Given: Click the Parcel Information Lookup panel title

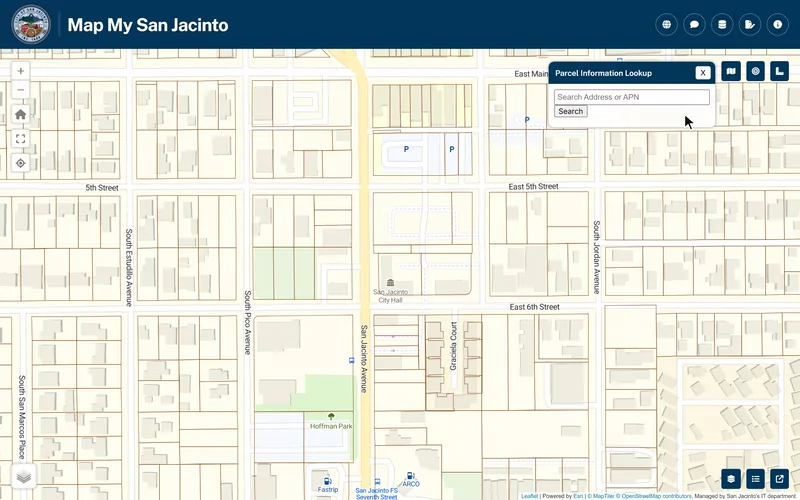Looking at the screenshot, I should click(604, 73).
